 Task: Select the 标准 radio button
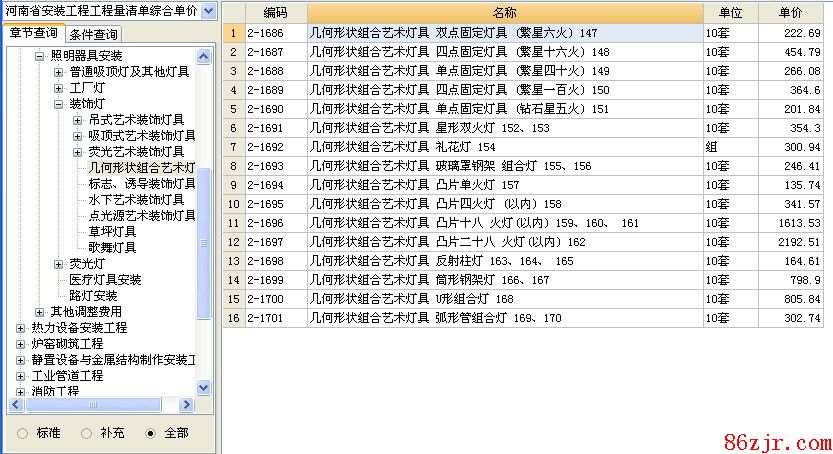point(23,433)
